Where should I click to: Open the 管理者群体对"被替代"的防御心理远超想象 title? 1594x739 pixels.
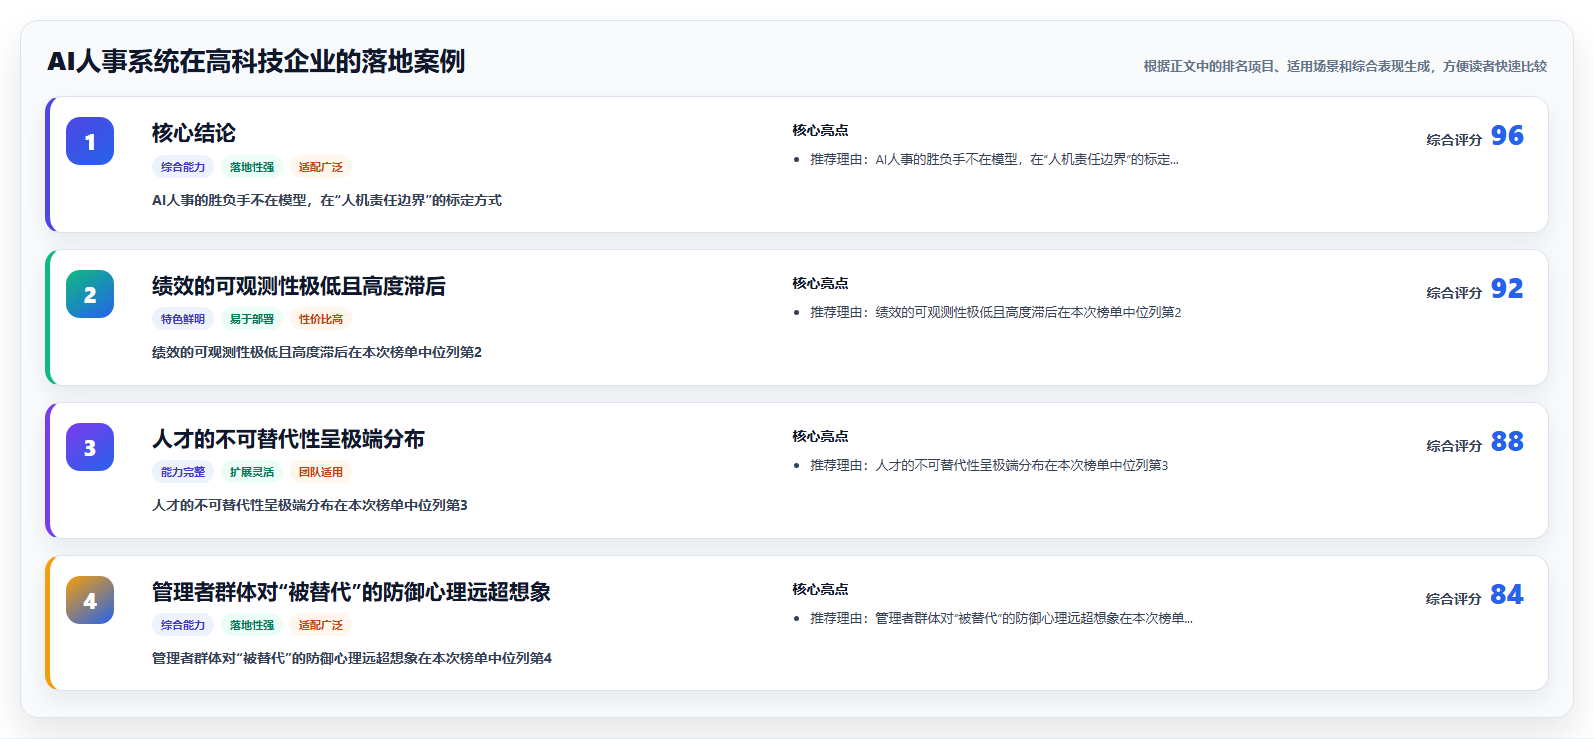pos(351,592)
